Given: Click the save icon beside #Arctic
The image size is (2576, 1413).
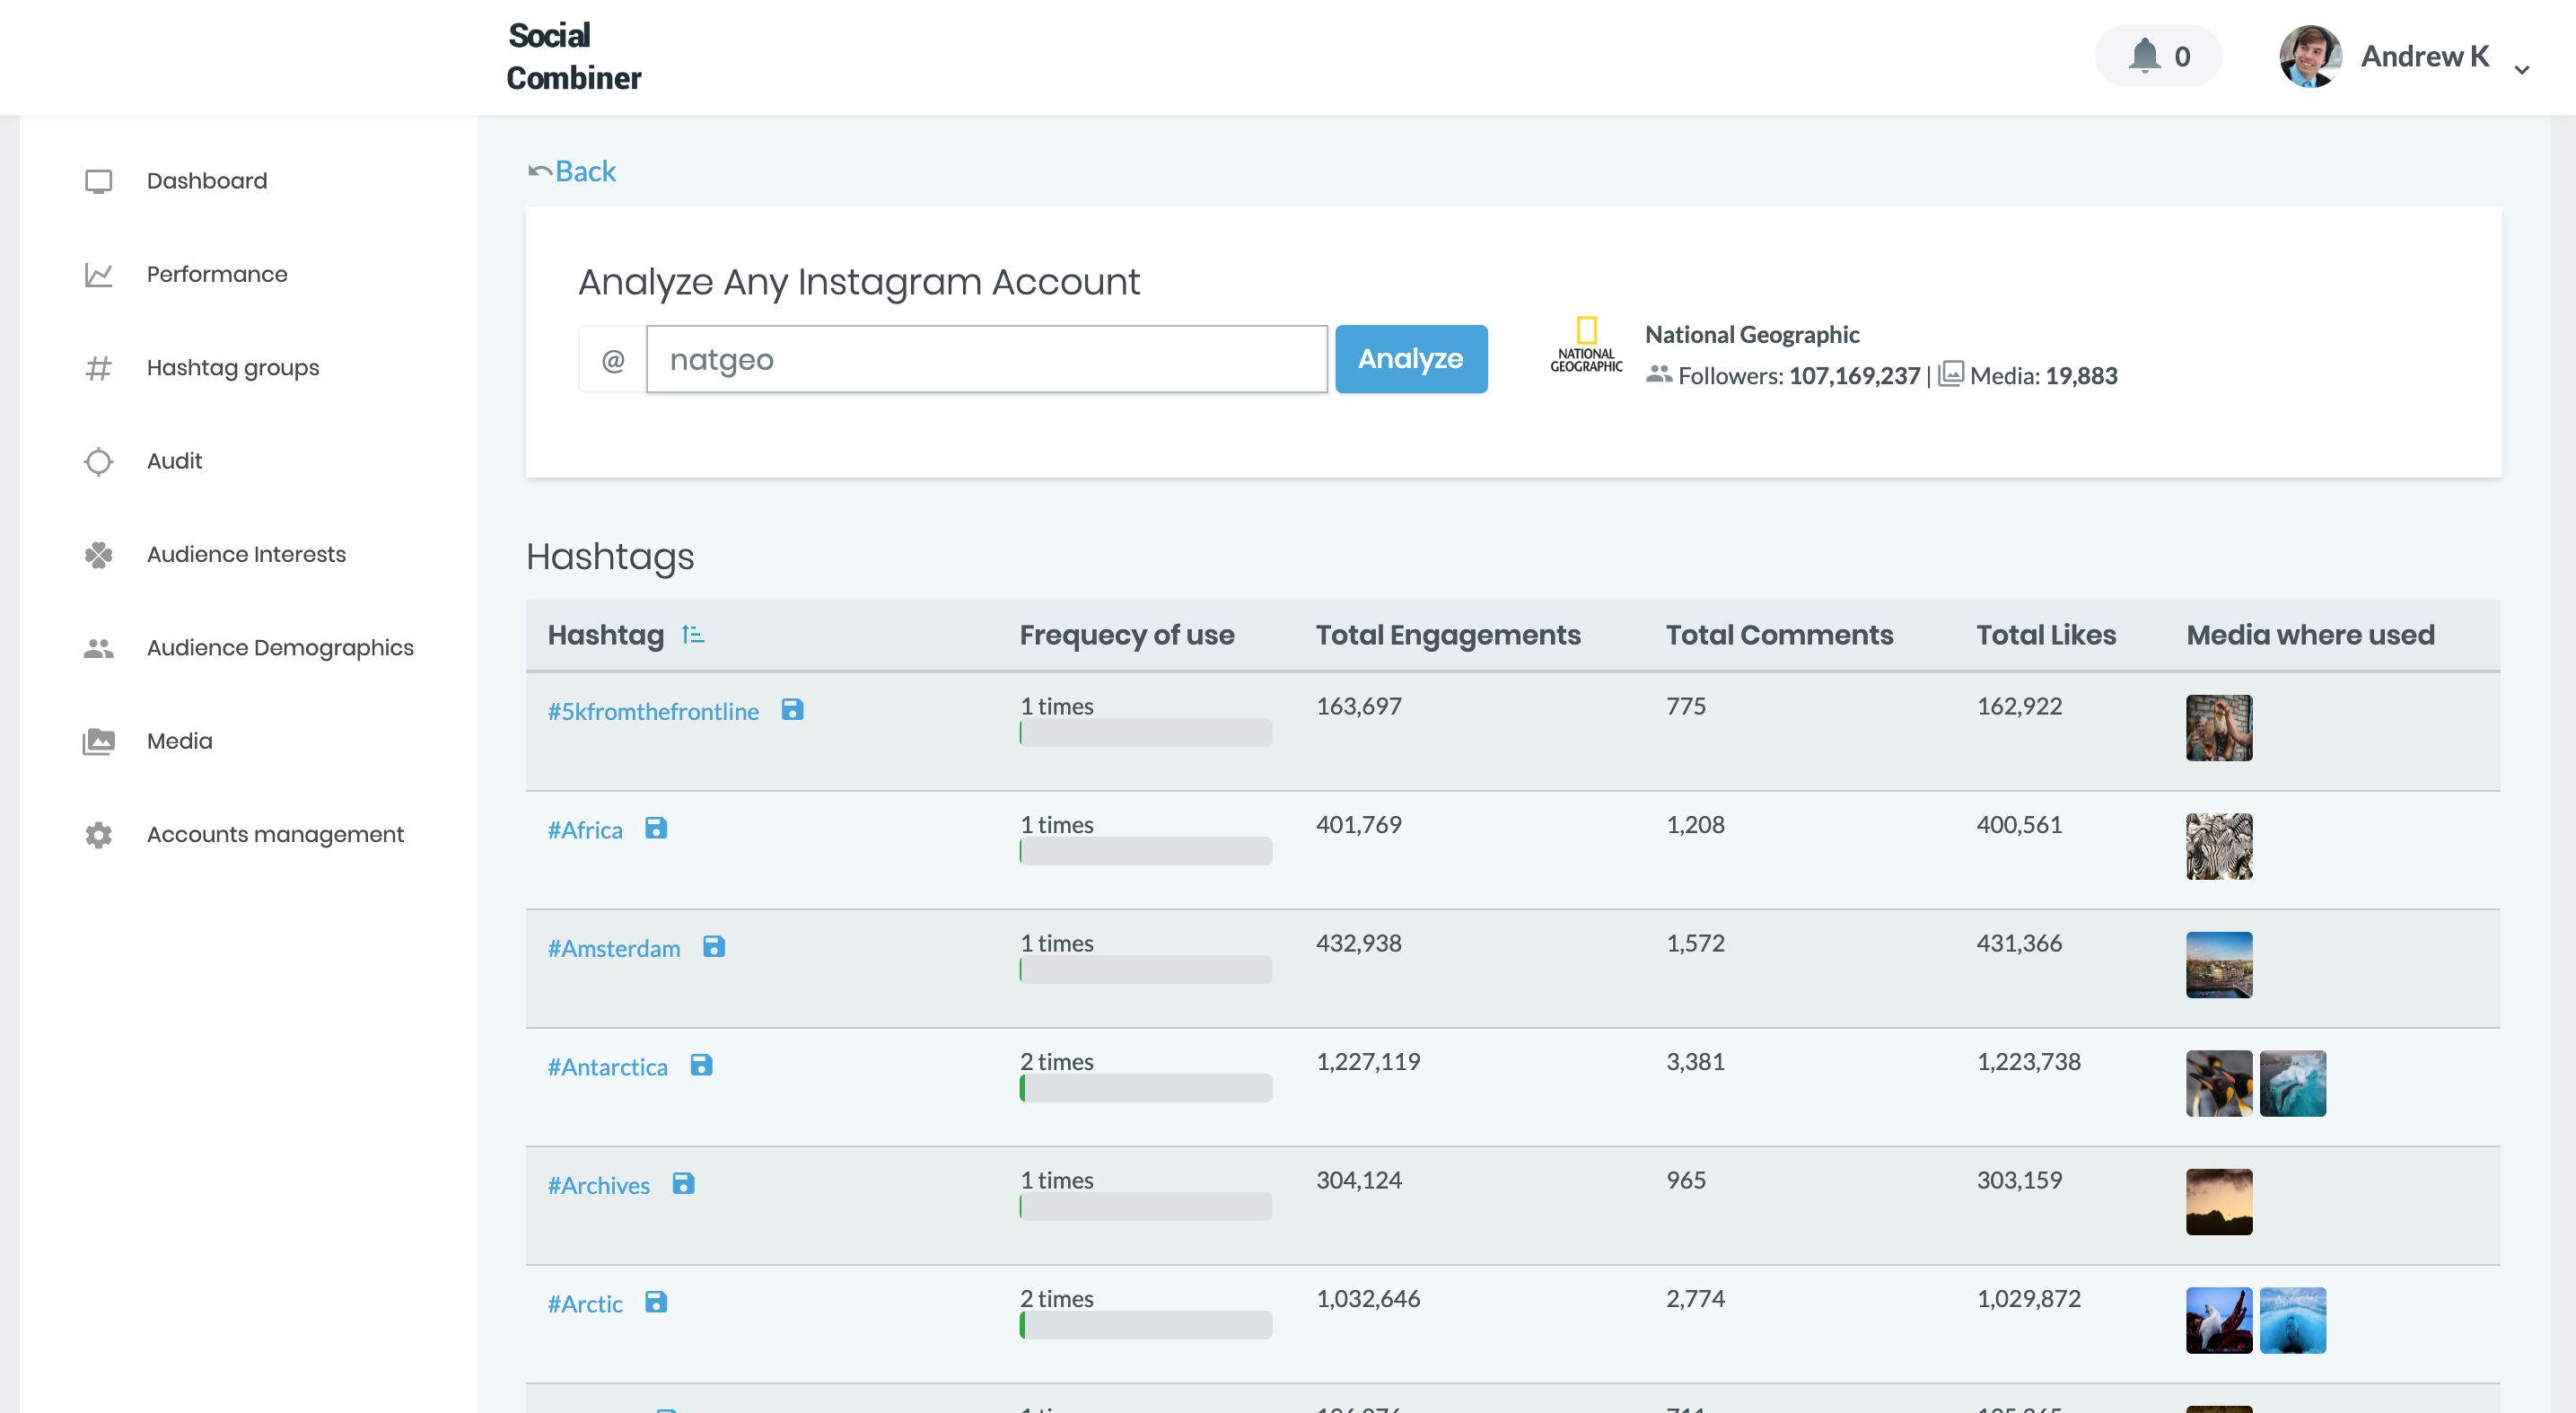Looking at the screenshot, I should [656, 1302].
